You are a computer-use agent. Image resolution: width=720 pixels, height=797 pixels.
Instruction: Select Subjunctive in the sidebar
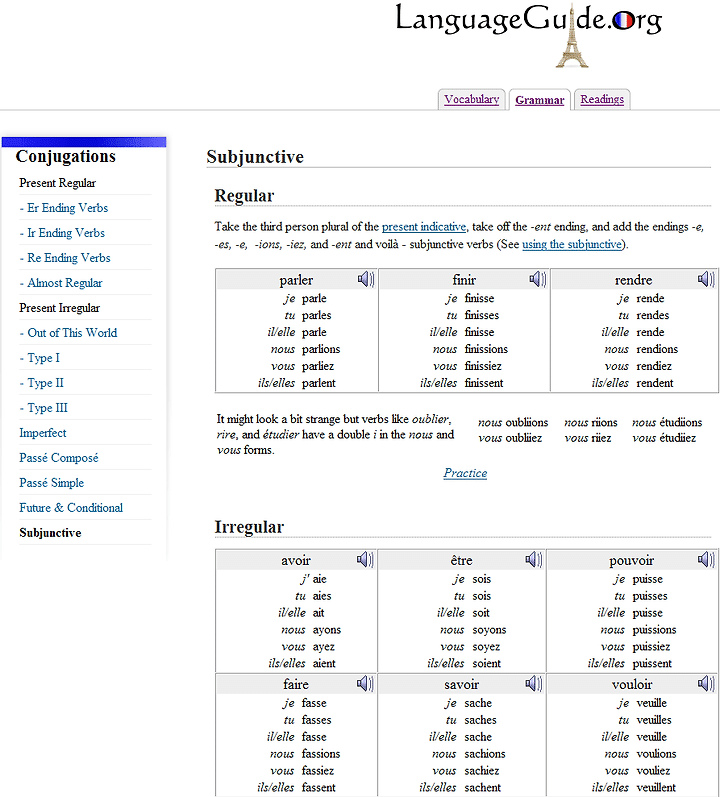click(50, 533)
